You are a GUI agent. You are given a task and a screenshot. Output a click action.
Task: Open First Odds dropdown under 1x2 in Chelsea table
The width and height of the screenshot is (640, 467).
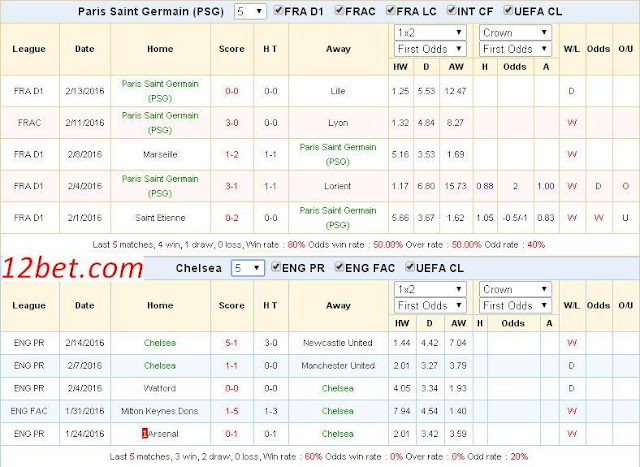coord(430,305)
